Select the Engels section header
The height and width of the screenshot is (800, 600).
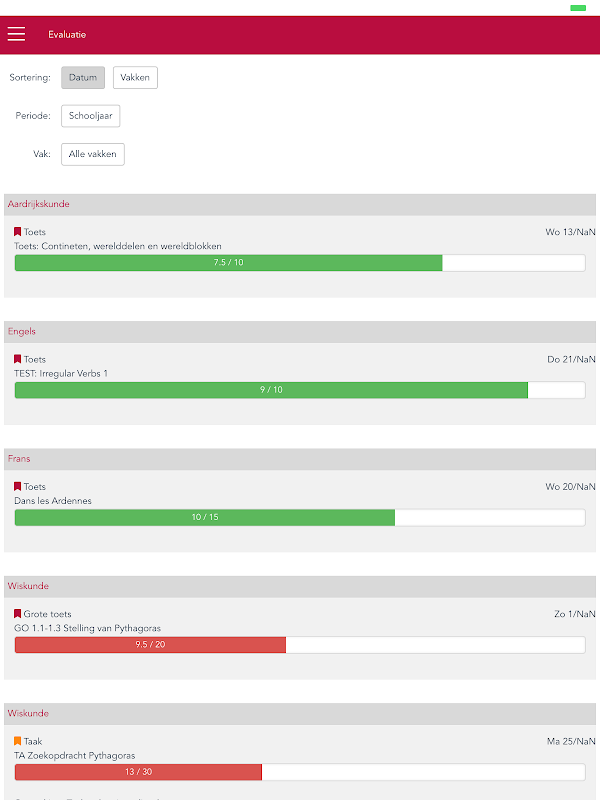click(300, 331)
